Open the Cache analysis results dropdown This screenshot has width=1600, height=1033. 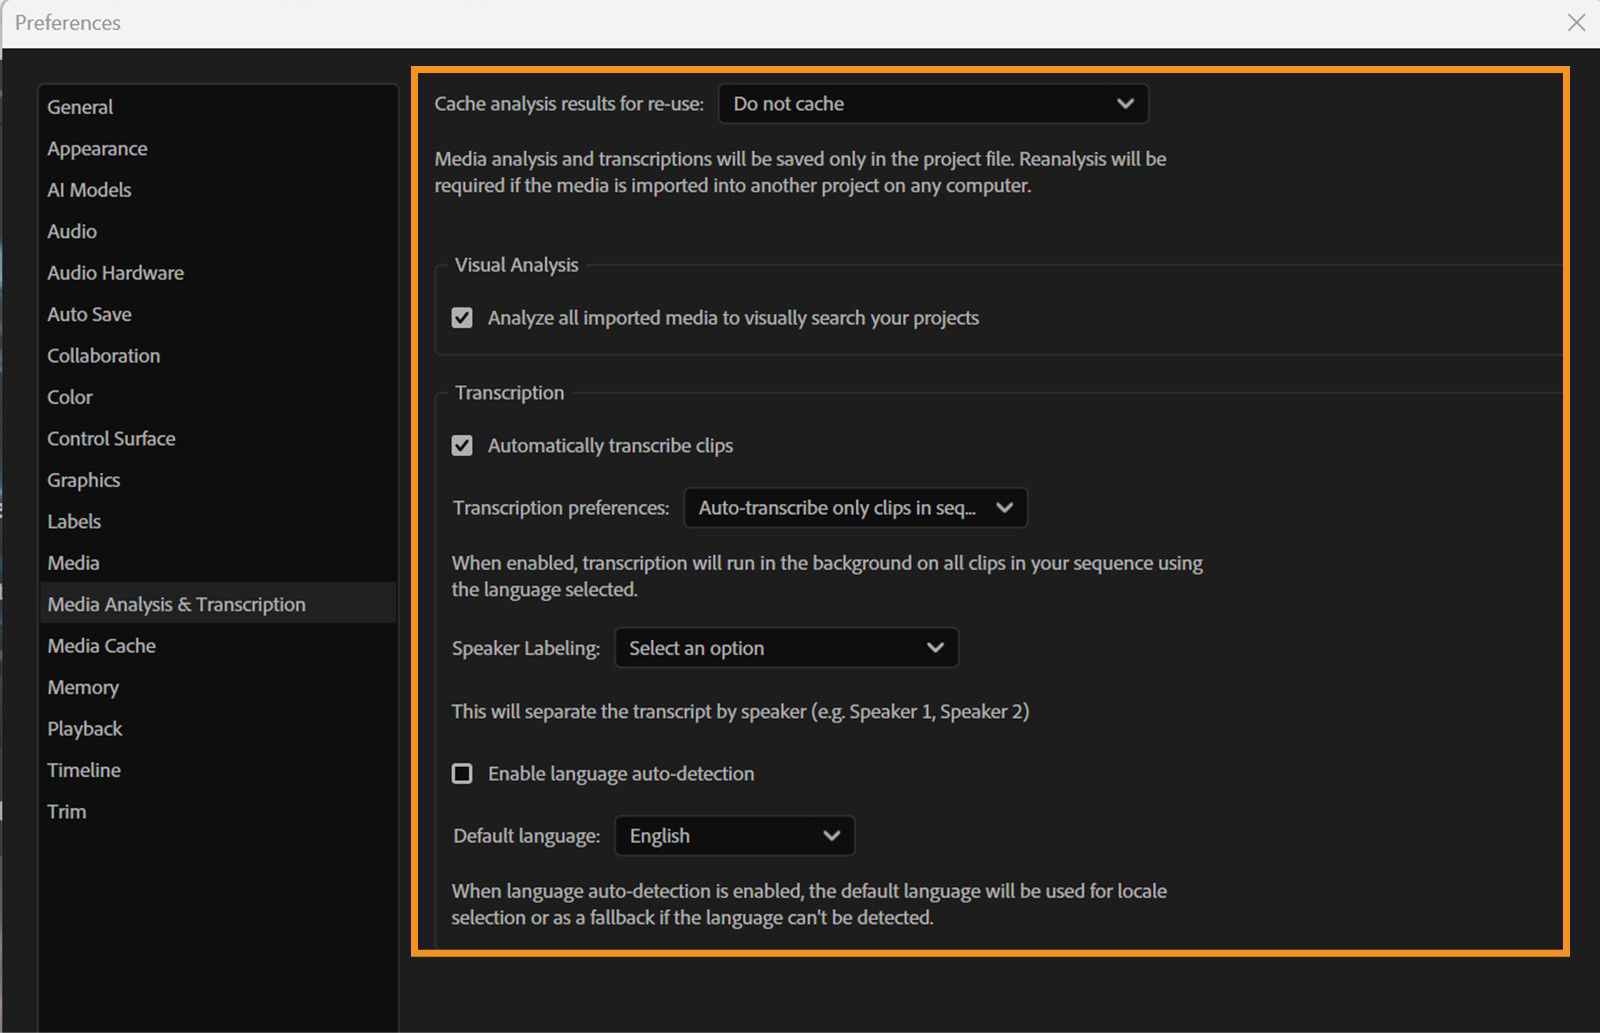(932, 103)
